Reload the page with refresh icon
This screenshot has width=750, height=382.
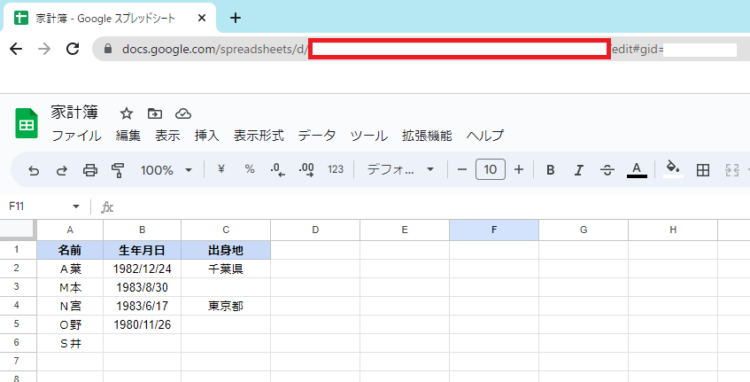coord(72,49)
